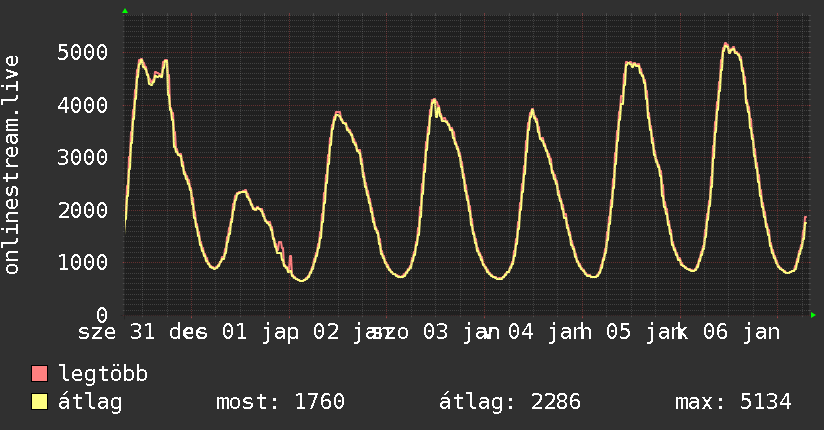824x430 pixels.
Task: Click the '06' date label on x-axis
Action: pyautogui.click(x=716, y=332)
